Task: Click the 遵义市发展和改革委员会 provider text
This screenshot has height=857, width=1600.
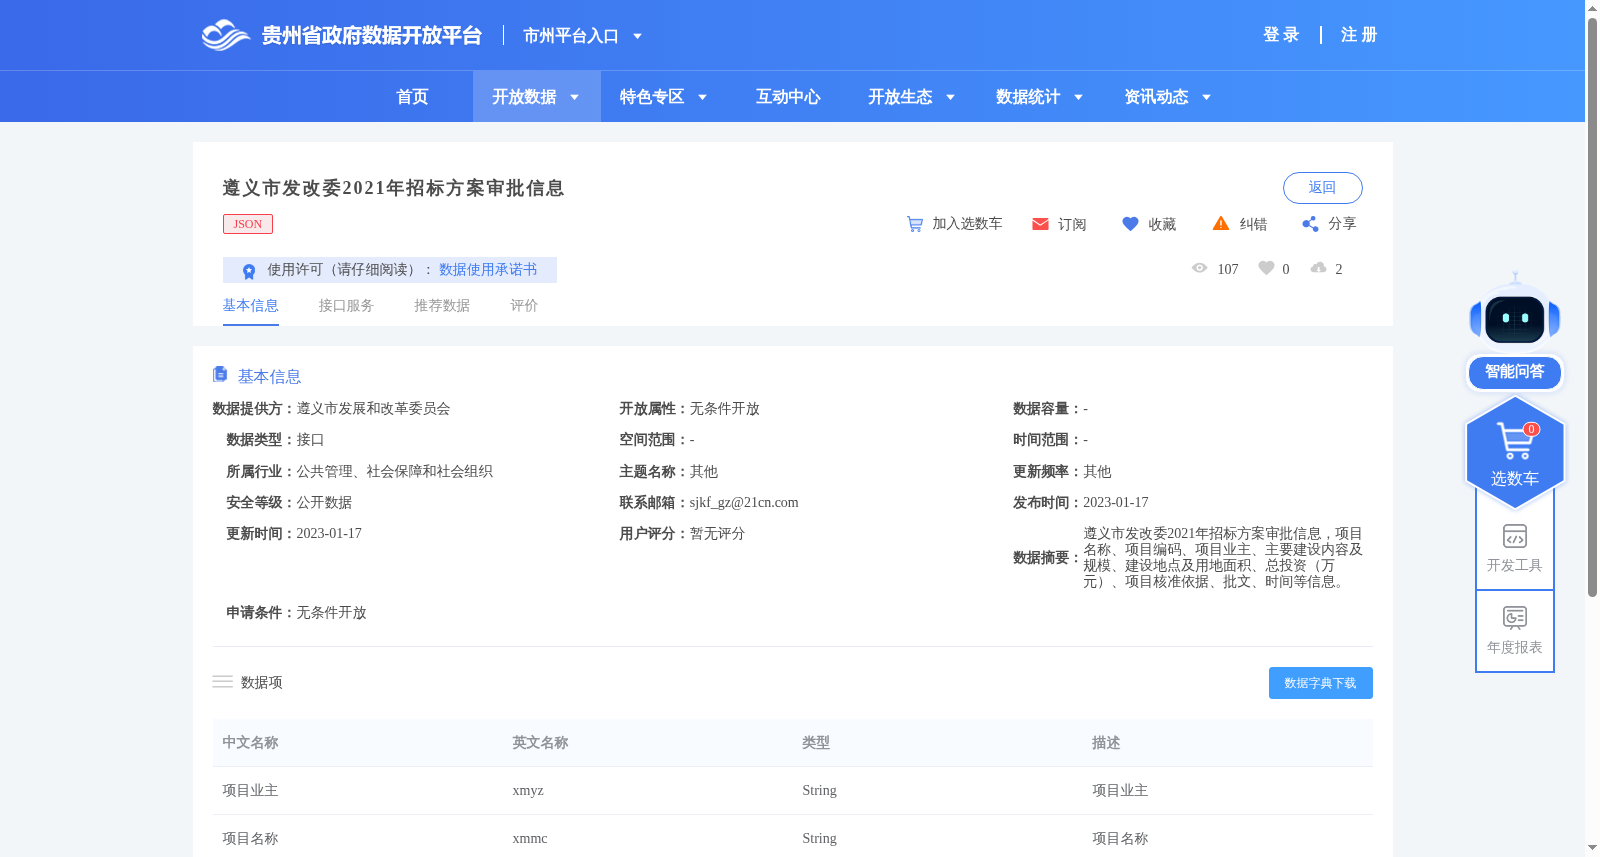Action: coord(373,409)
